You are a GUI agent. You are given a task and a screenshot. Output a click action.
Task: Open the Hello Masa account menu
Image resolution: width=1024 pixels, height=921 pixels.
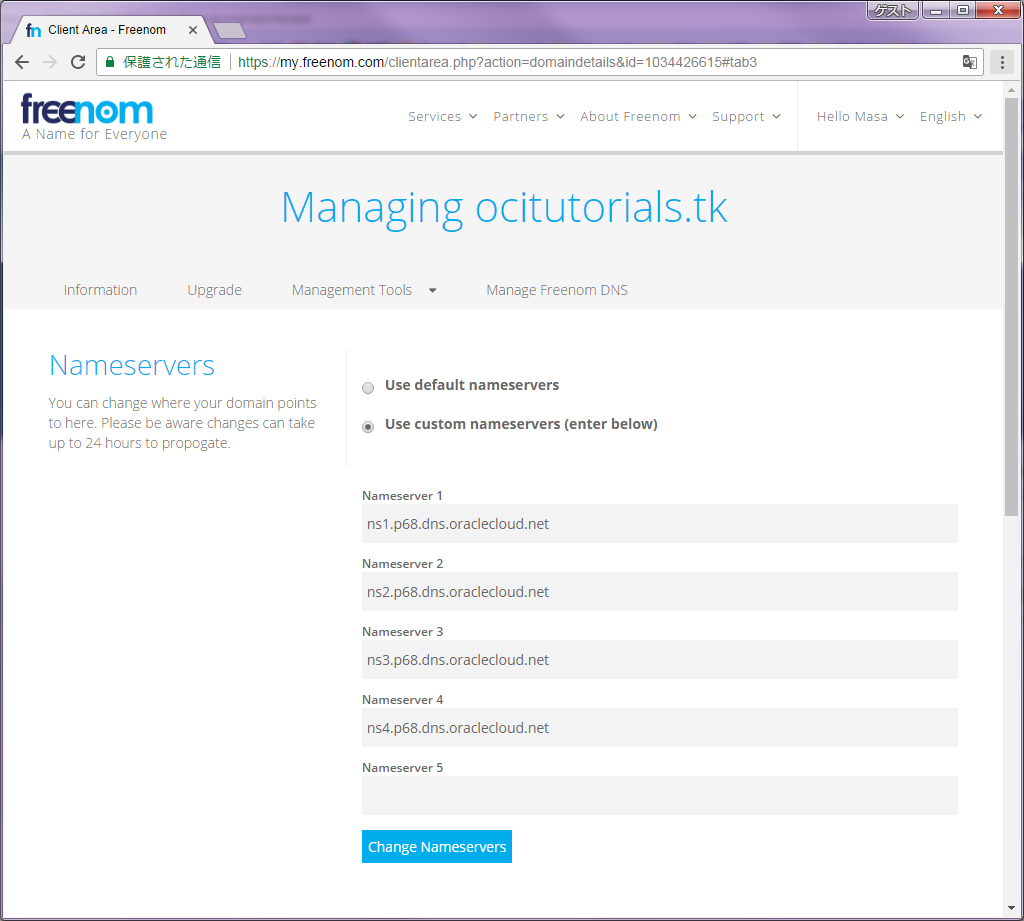pos(860,117)
